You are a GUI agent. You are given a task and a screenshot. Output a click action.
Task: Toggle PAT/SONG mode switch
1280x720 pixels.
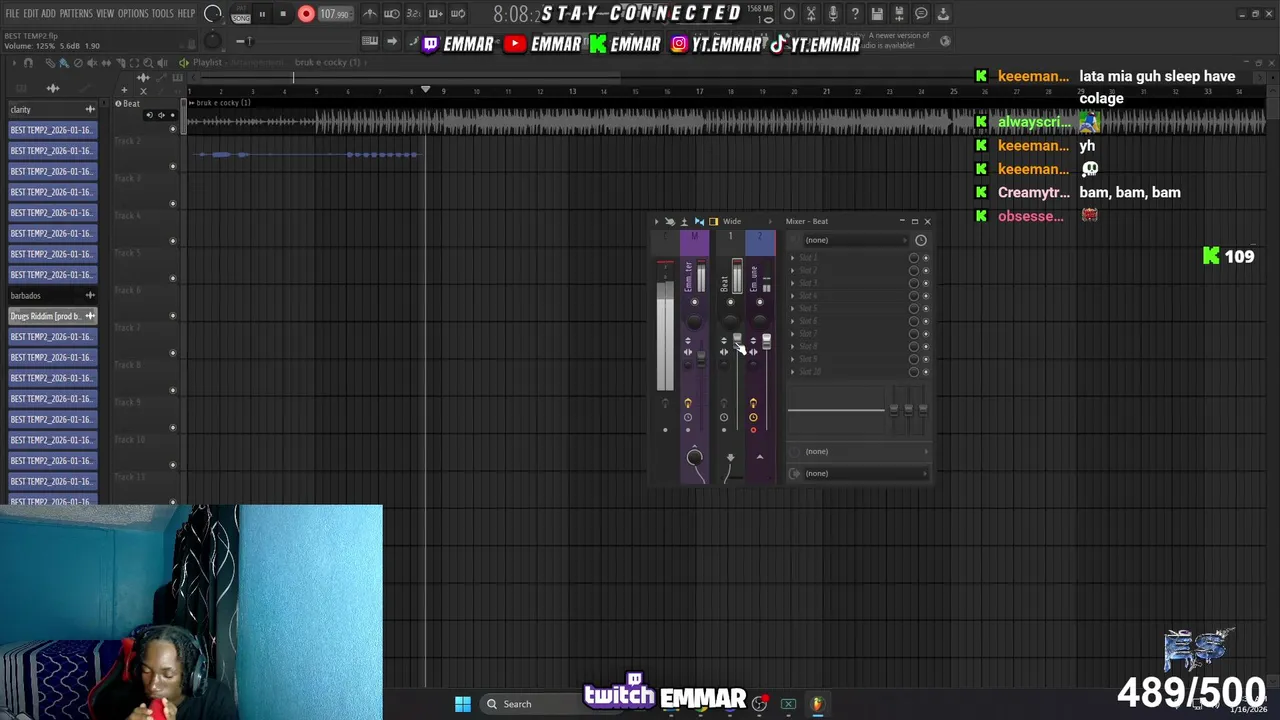click(241, 14)
